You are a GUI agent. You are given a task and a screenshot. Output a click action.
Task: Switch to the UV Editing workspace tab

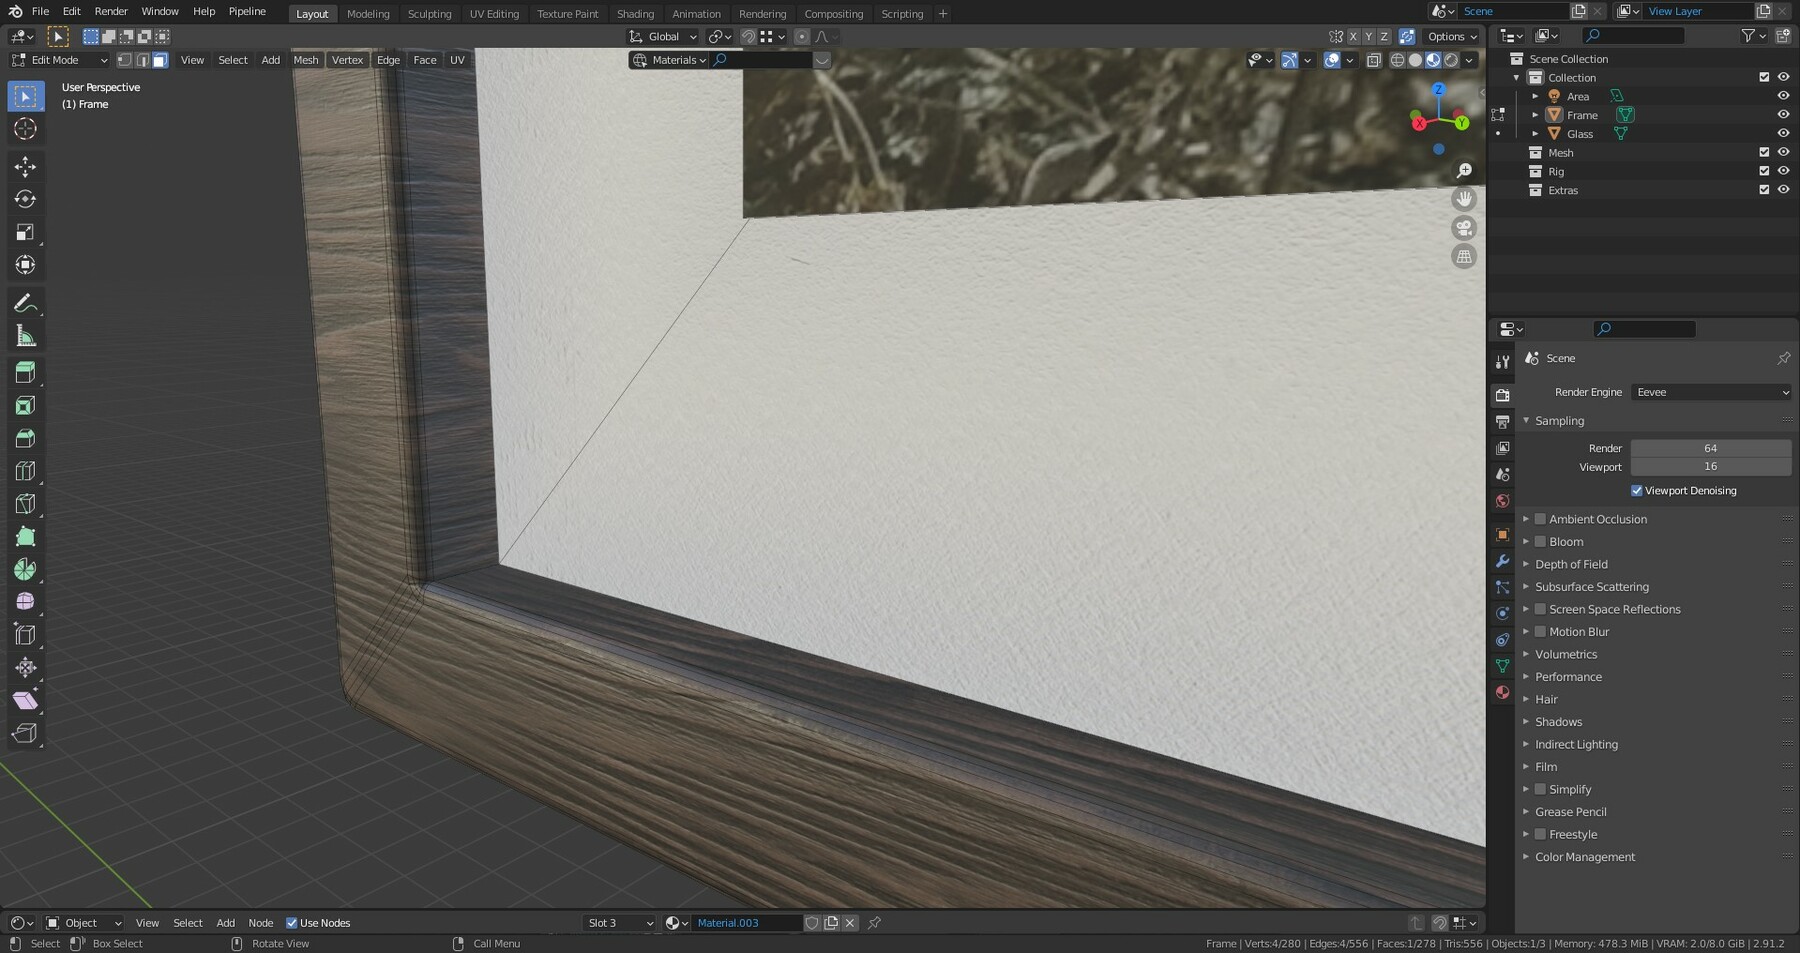click(x=494, y=14)
